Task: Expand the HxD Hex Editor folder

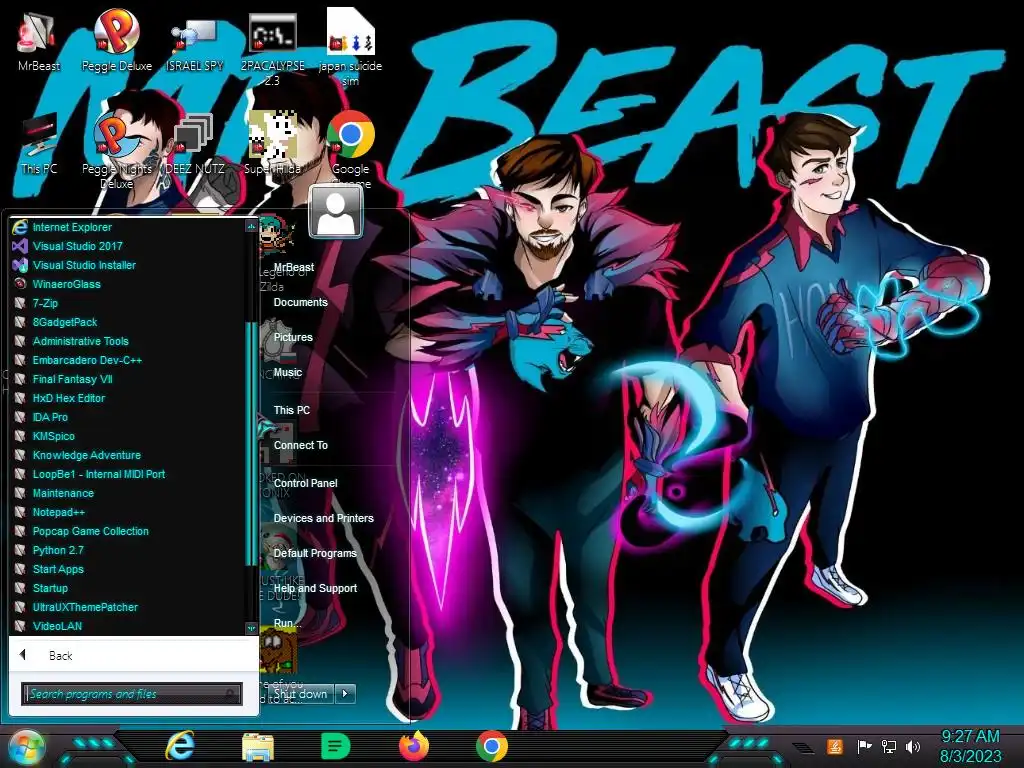Action: (128, 398)
